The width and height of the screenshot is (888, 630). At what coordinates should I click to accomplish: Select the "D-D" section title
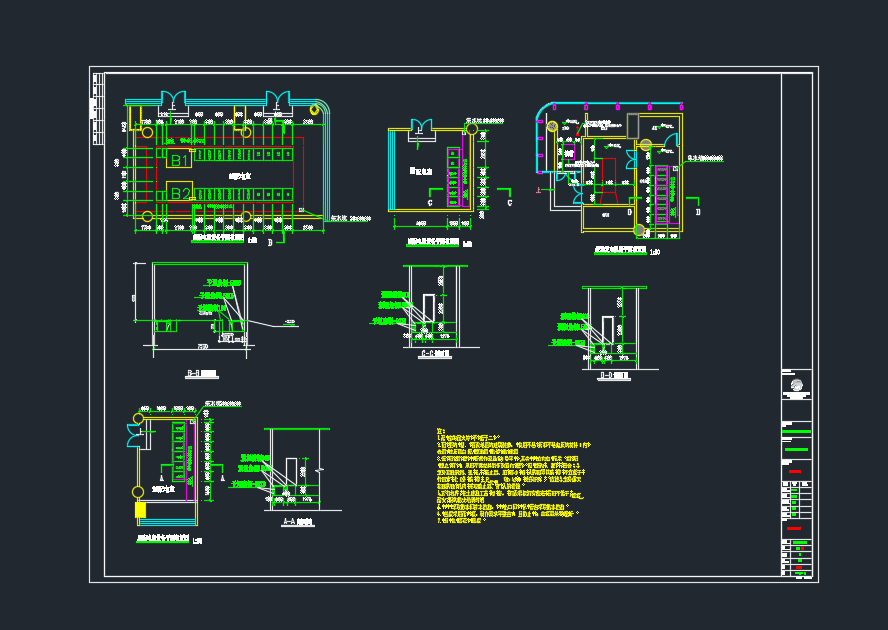point(614,375)
